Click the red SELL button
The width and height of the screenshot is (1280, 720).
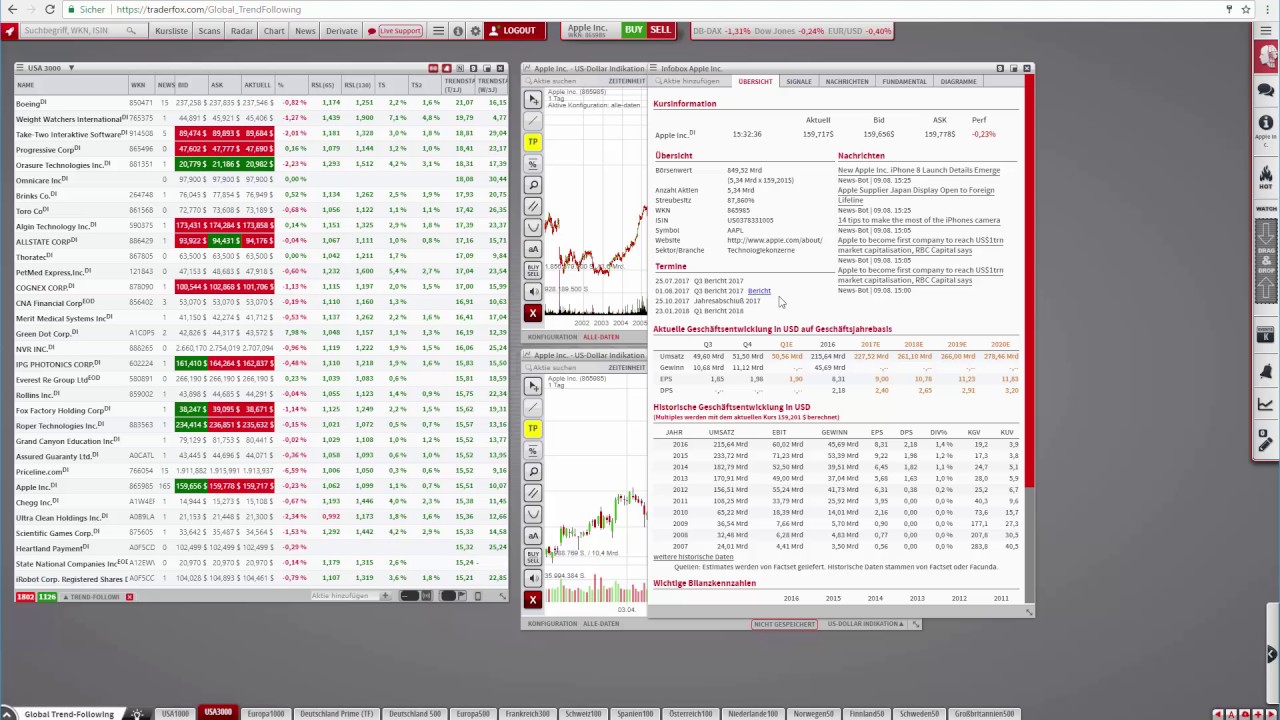point(660,30)
